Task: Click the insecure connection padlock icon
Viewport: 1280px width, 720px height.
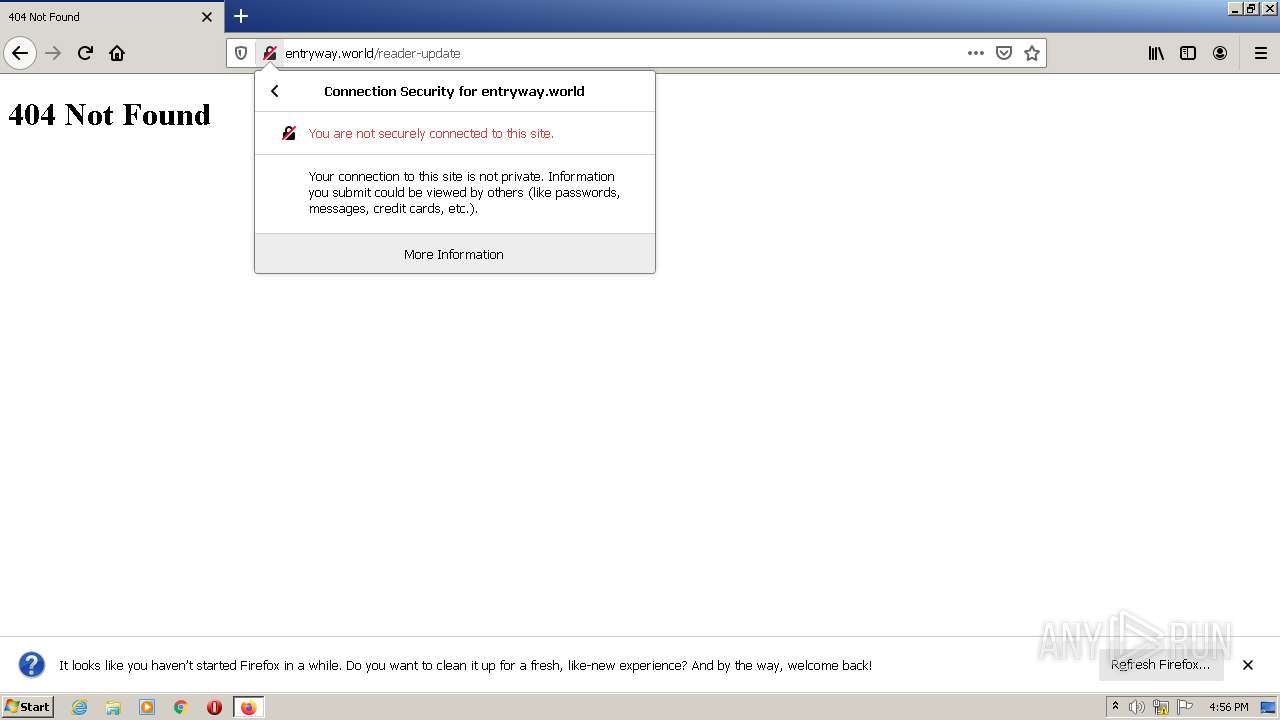Action: (x=269, y=53)
